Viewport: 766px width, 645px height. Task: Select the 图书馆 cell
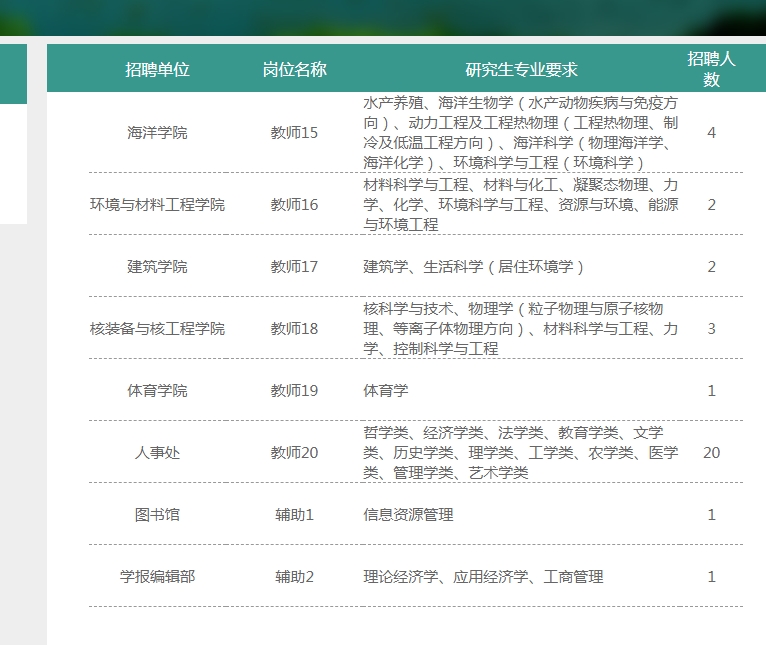point(157,515)
